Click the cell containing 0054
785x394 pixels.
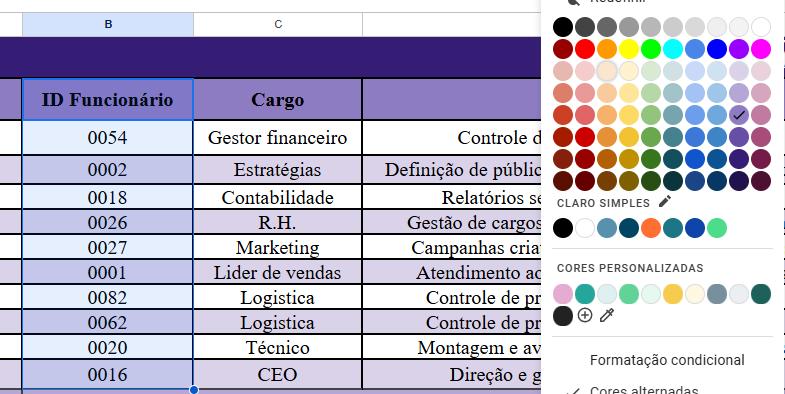coord(108,138)
